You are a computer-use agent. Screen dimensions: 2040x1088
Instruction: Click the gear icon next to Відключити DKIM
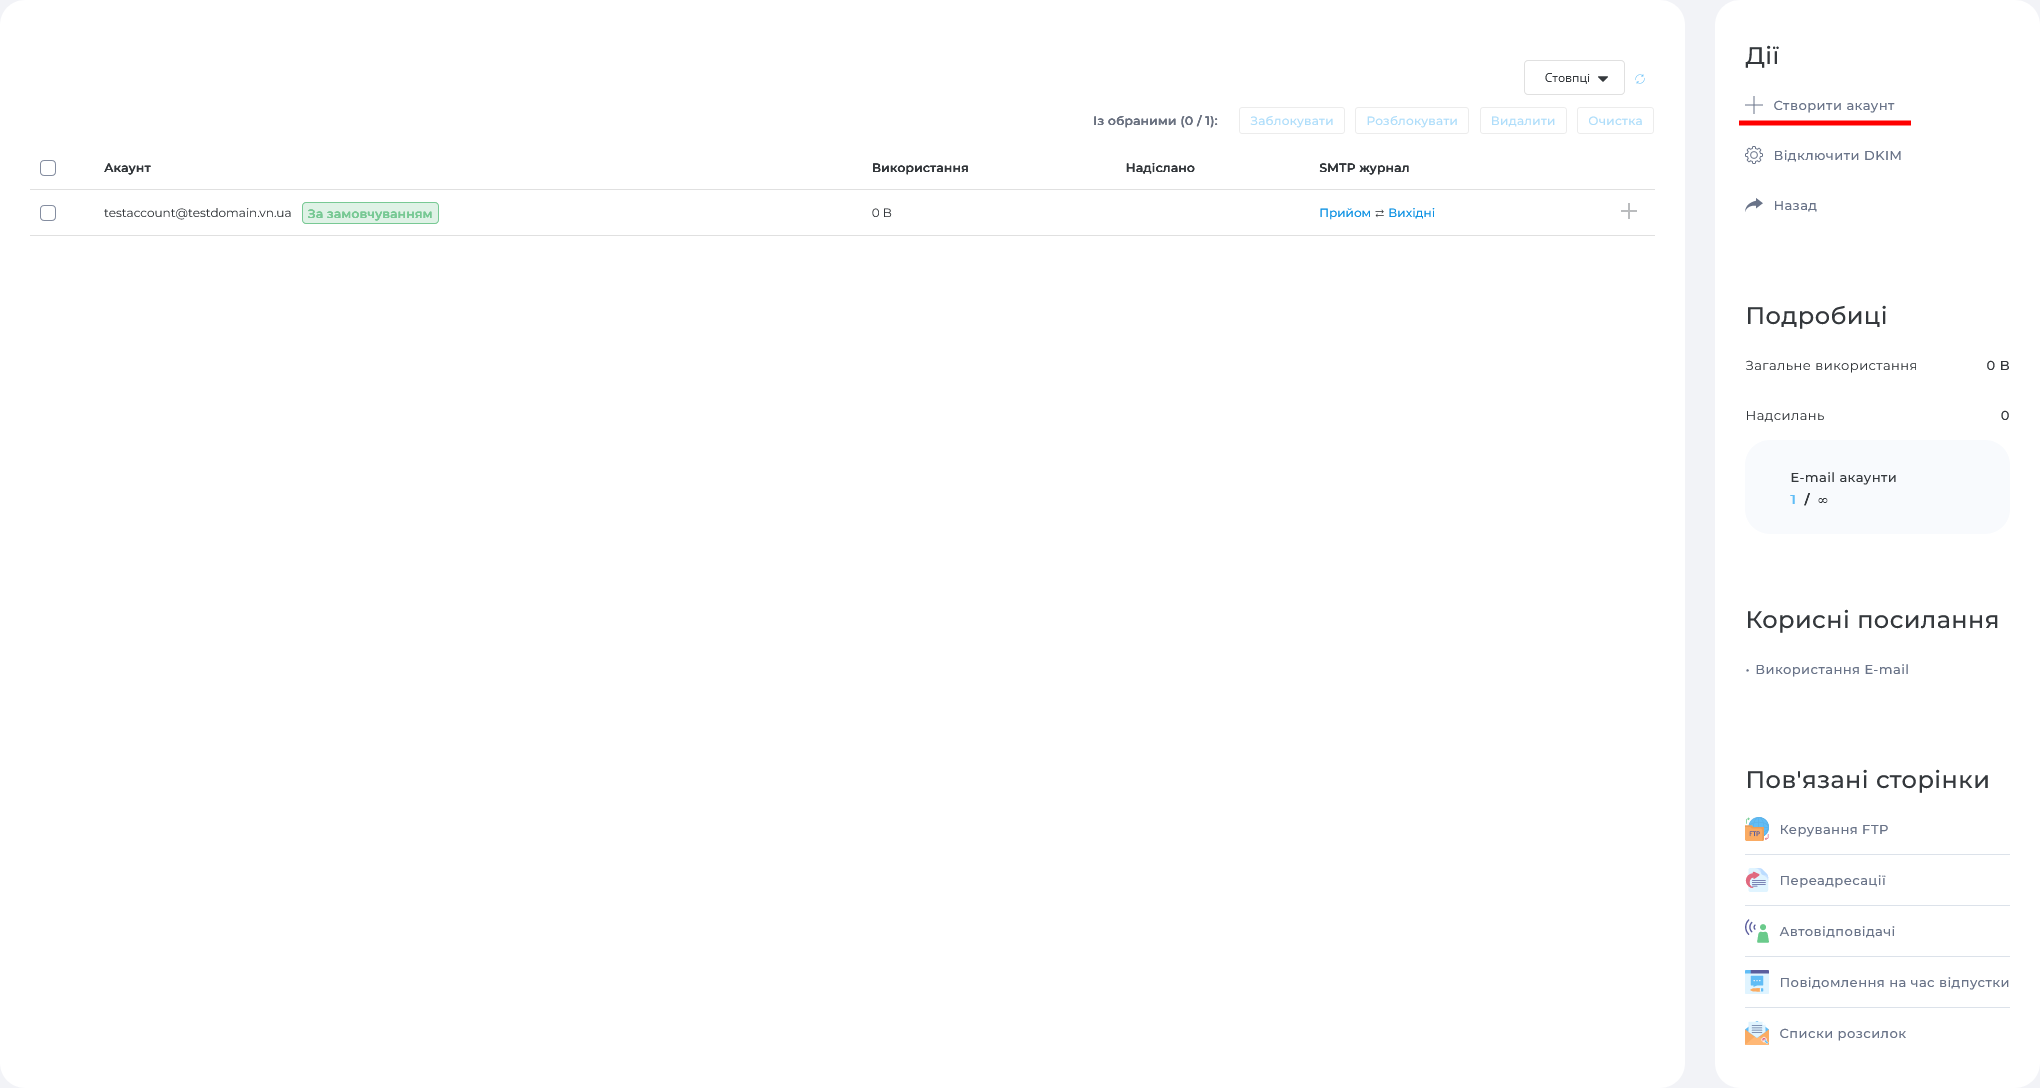pyautogui.click(x=1754, y=155)
